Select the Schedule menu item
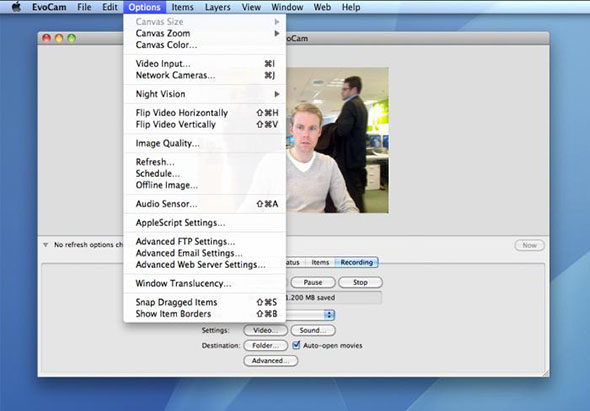The image size is (590, 411). pyautogui.click(x=205, y=174)
